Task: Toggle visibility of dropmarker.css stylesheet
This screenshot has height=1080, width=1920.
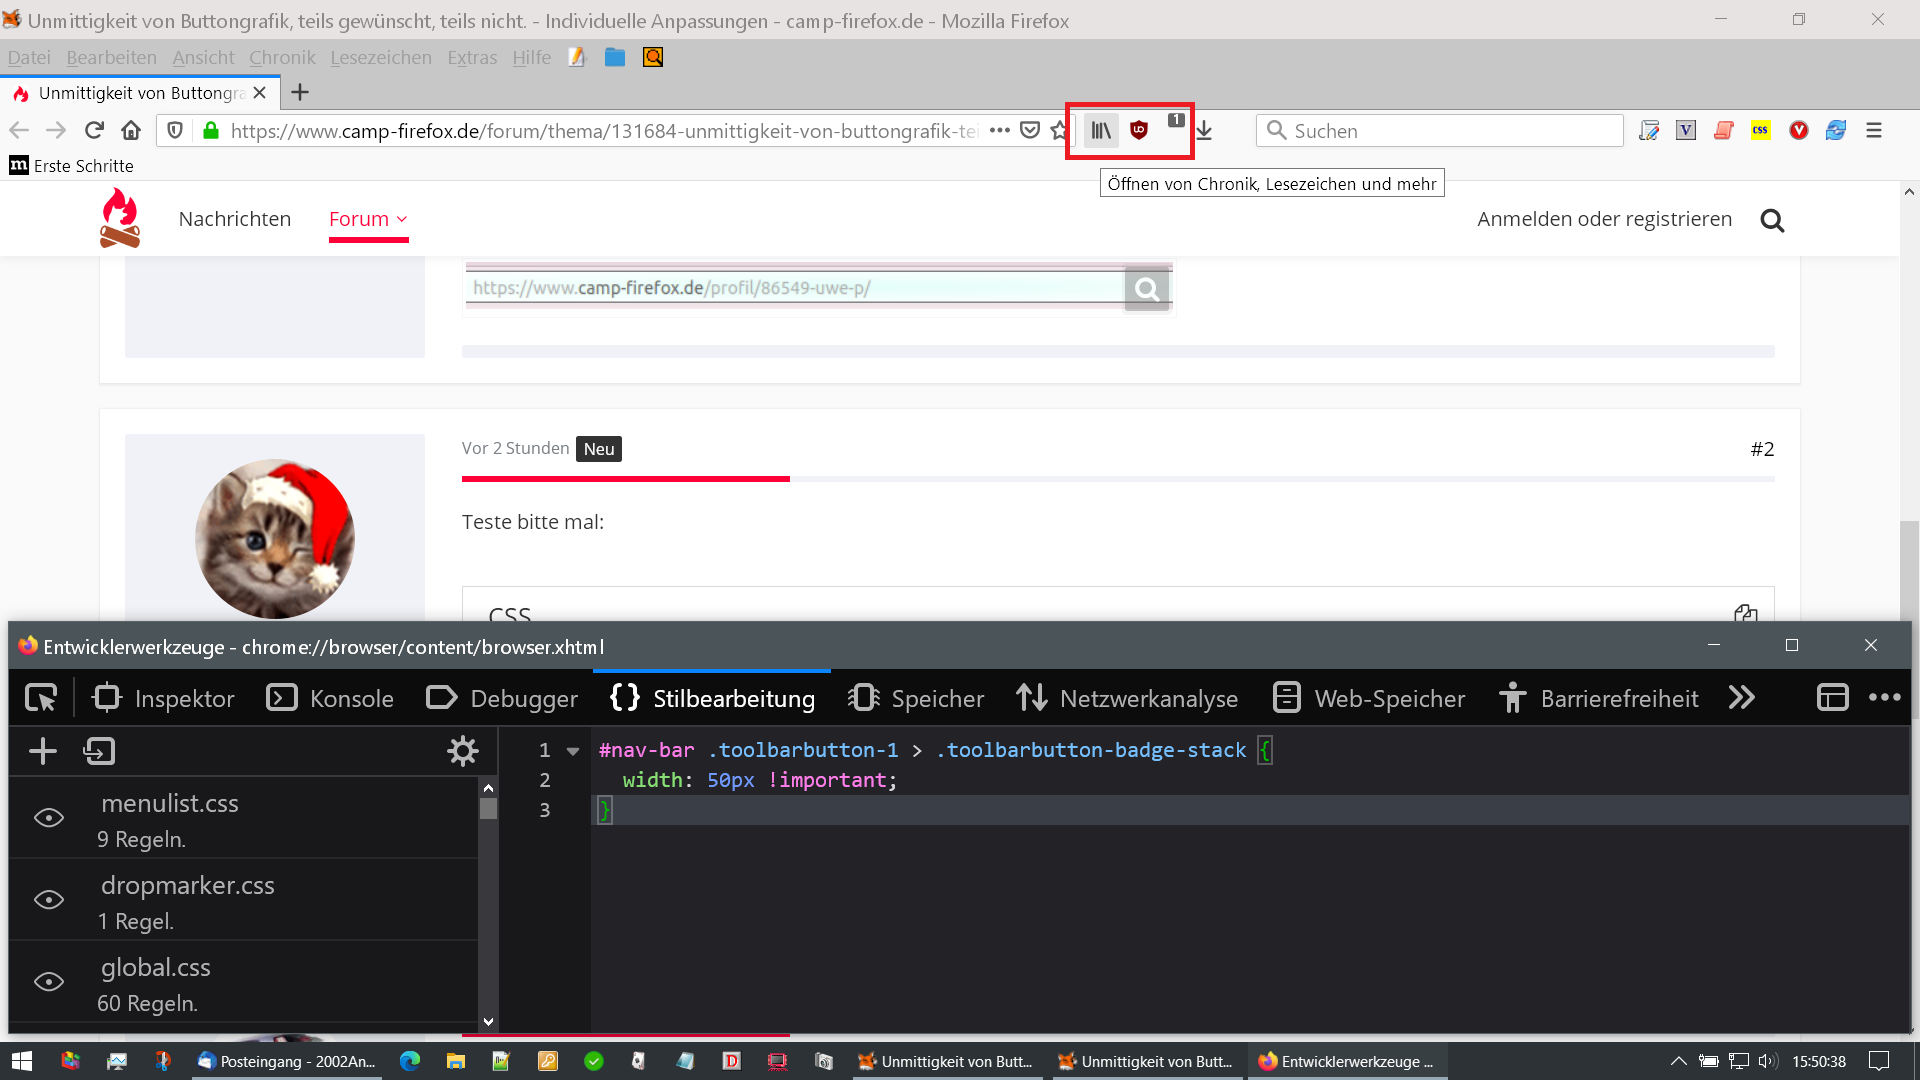Action: (49, 900)
